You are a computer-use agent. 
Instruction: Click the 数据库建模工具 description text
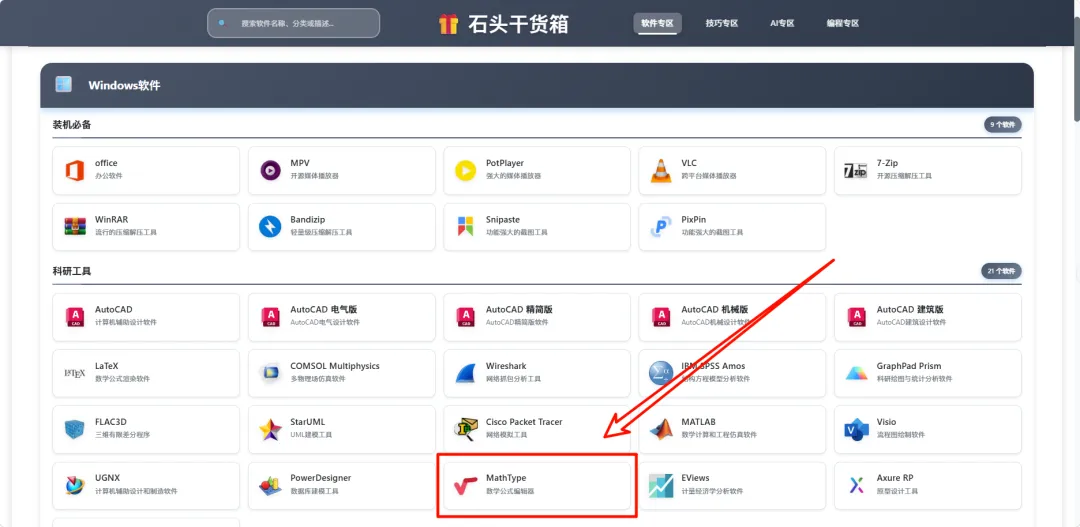(314, 491)
